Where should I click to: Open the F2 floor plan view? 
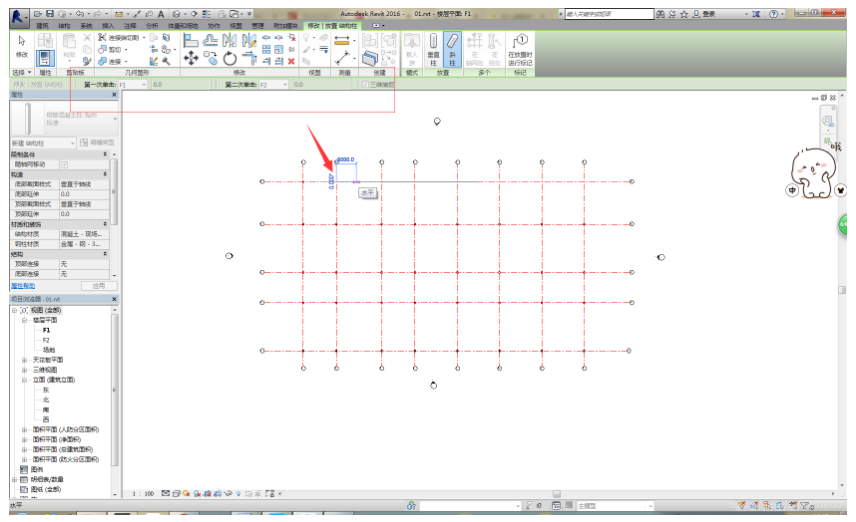coord(46,339)
